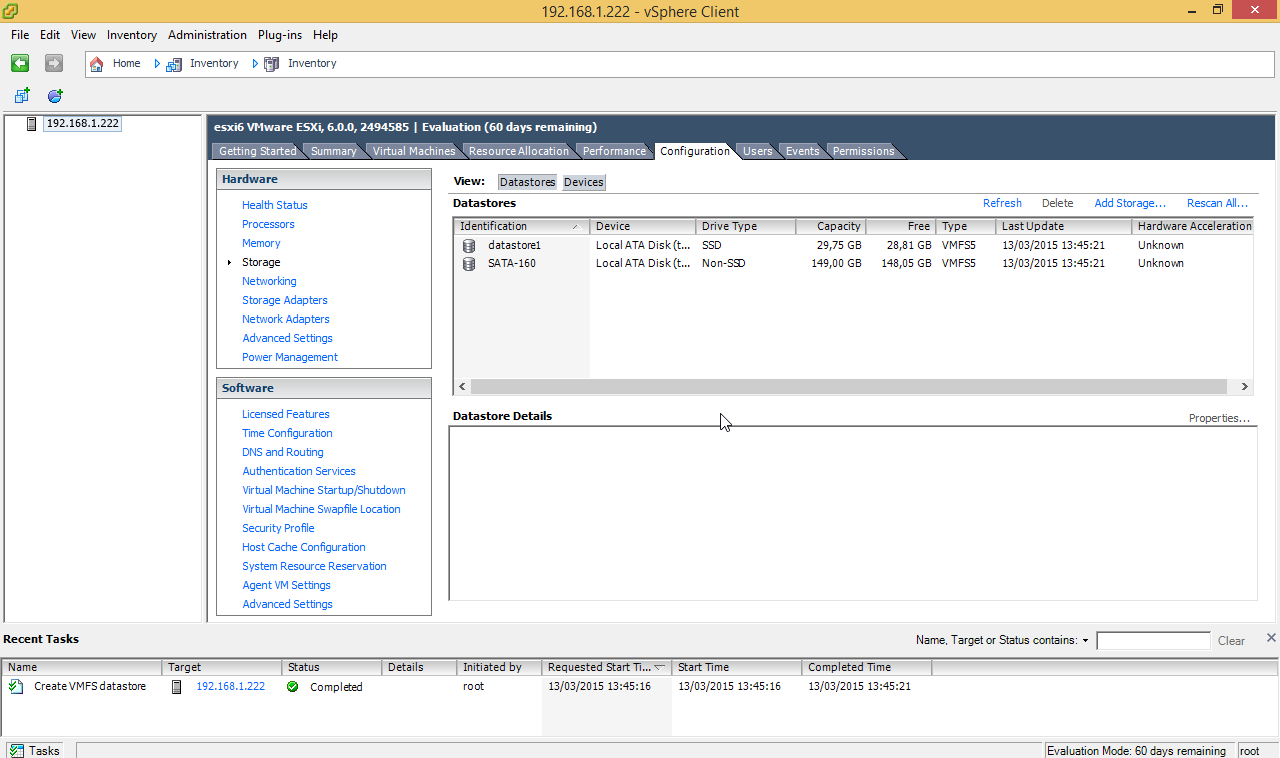Screen dimensions: 1280x758
Task: Click the datastore list scroll left arrow
Action: (462, 387)
